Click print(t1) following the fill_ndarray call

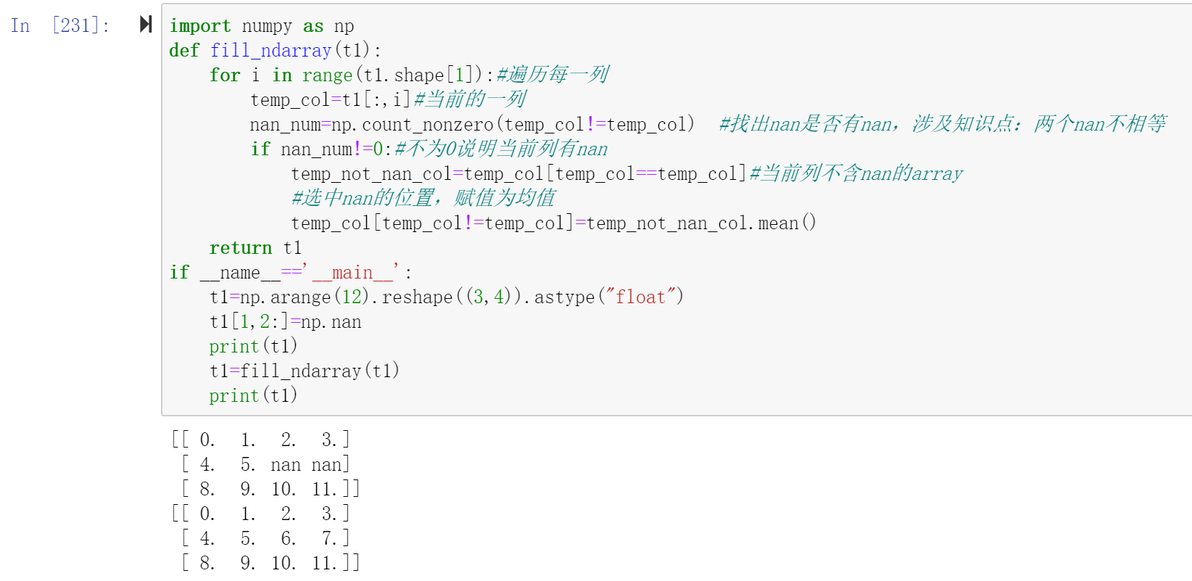(x=254, y=395)
